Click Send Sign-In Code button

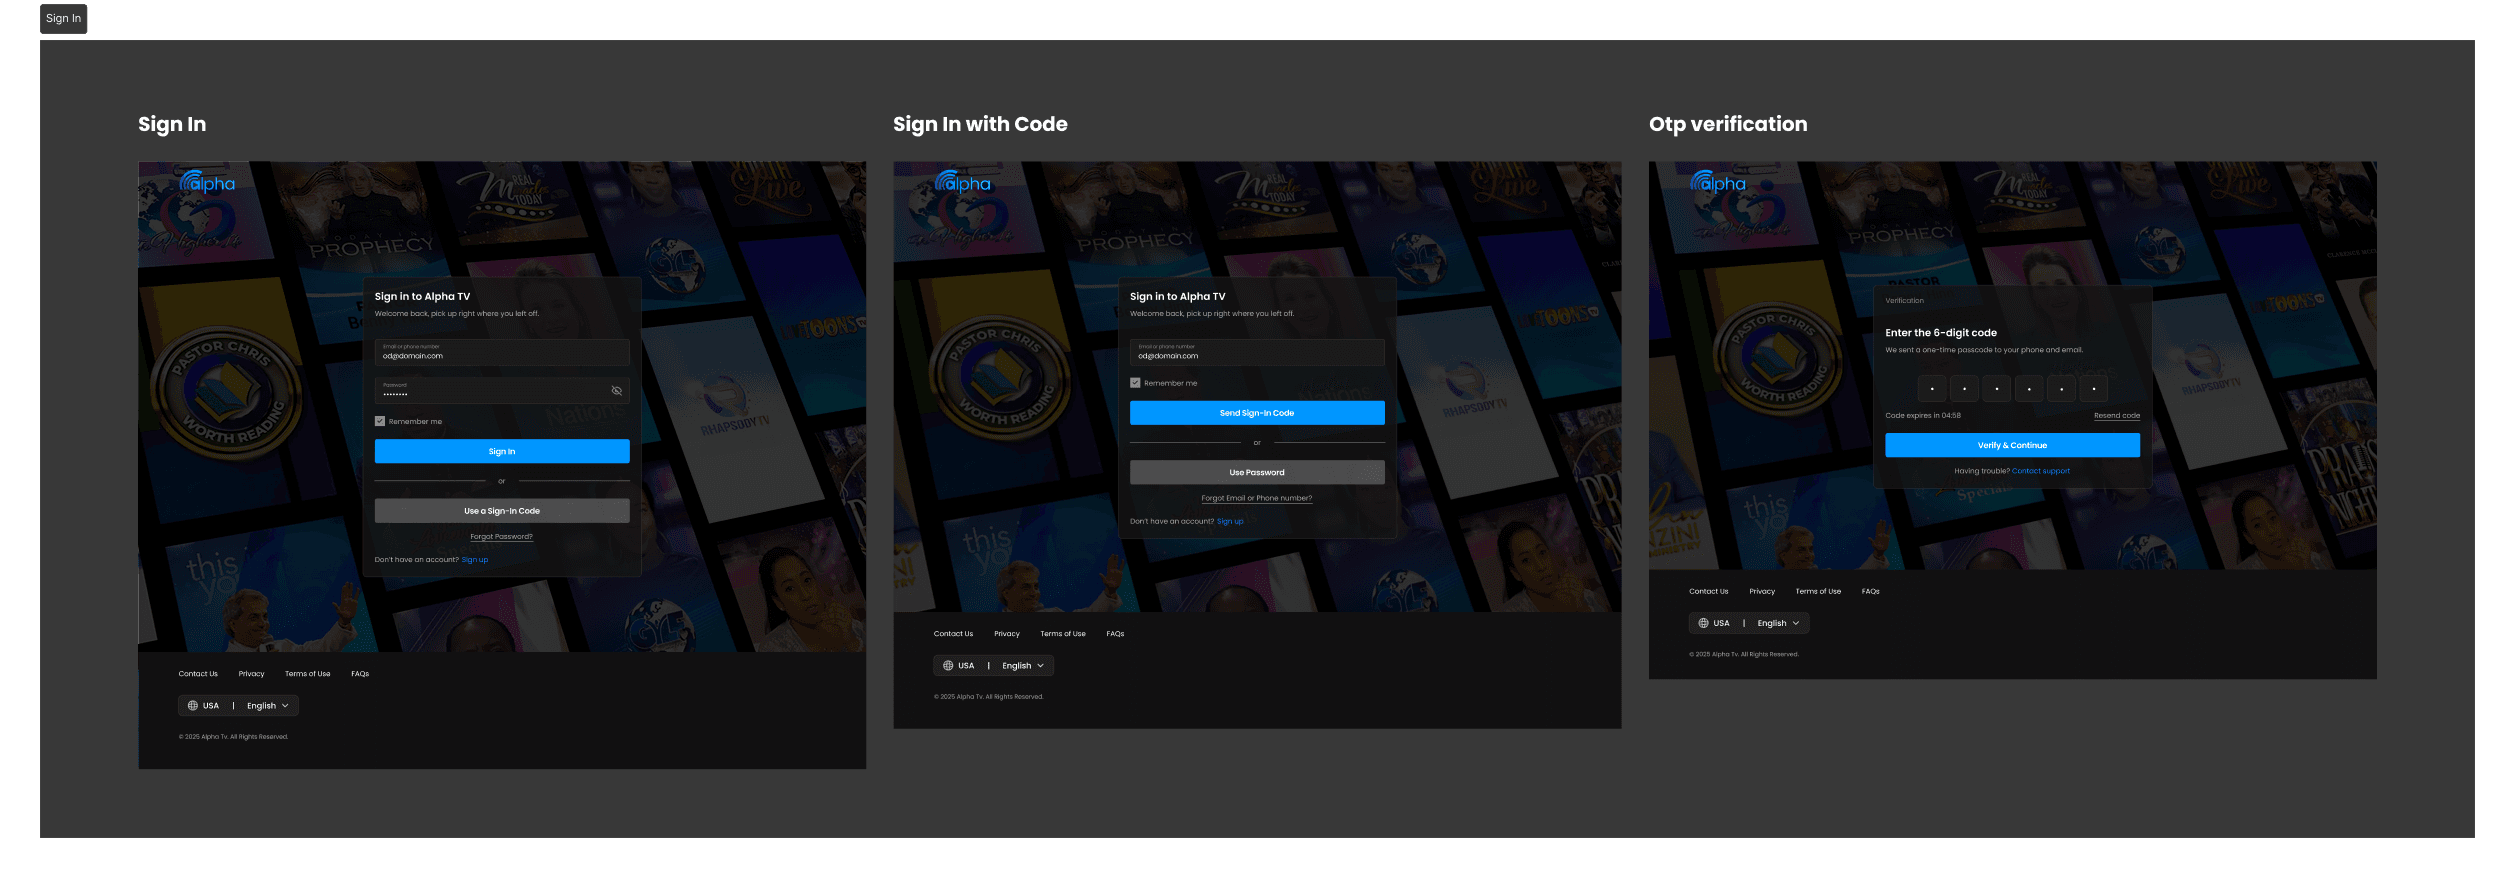pyautogui.click(x=1257, y=413)
